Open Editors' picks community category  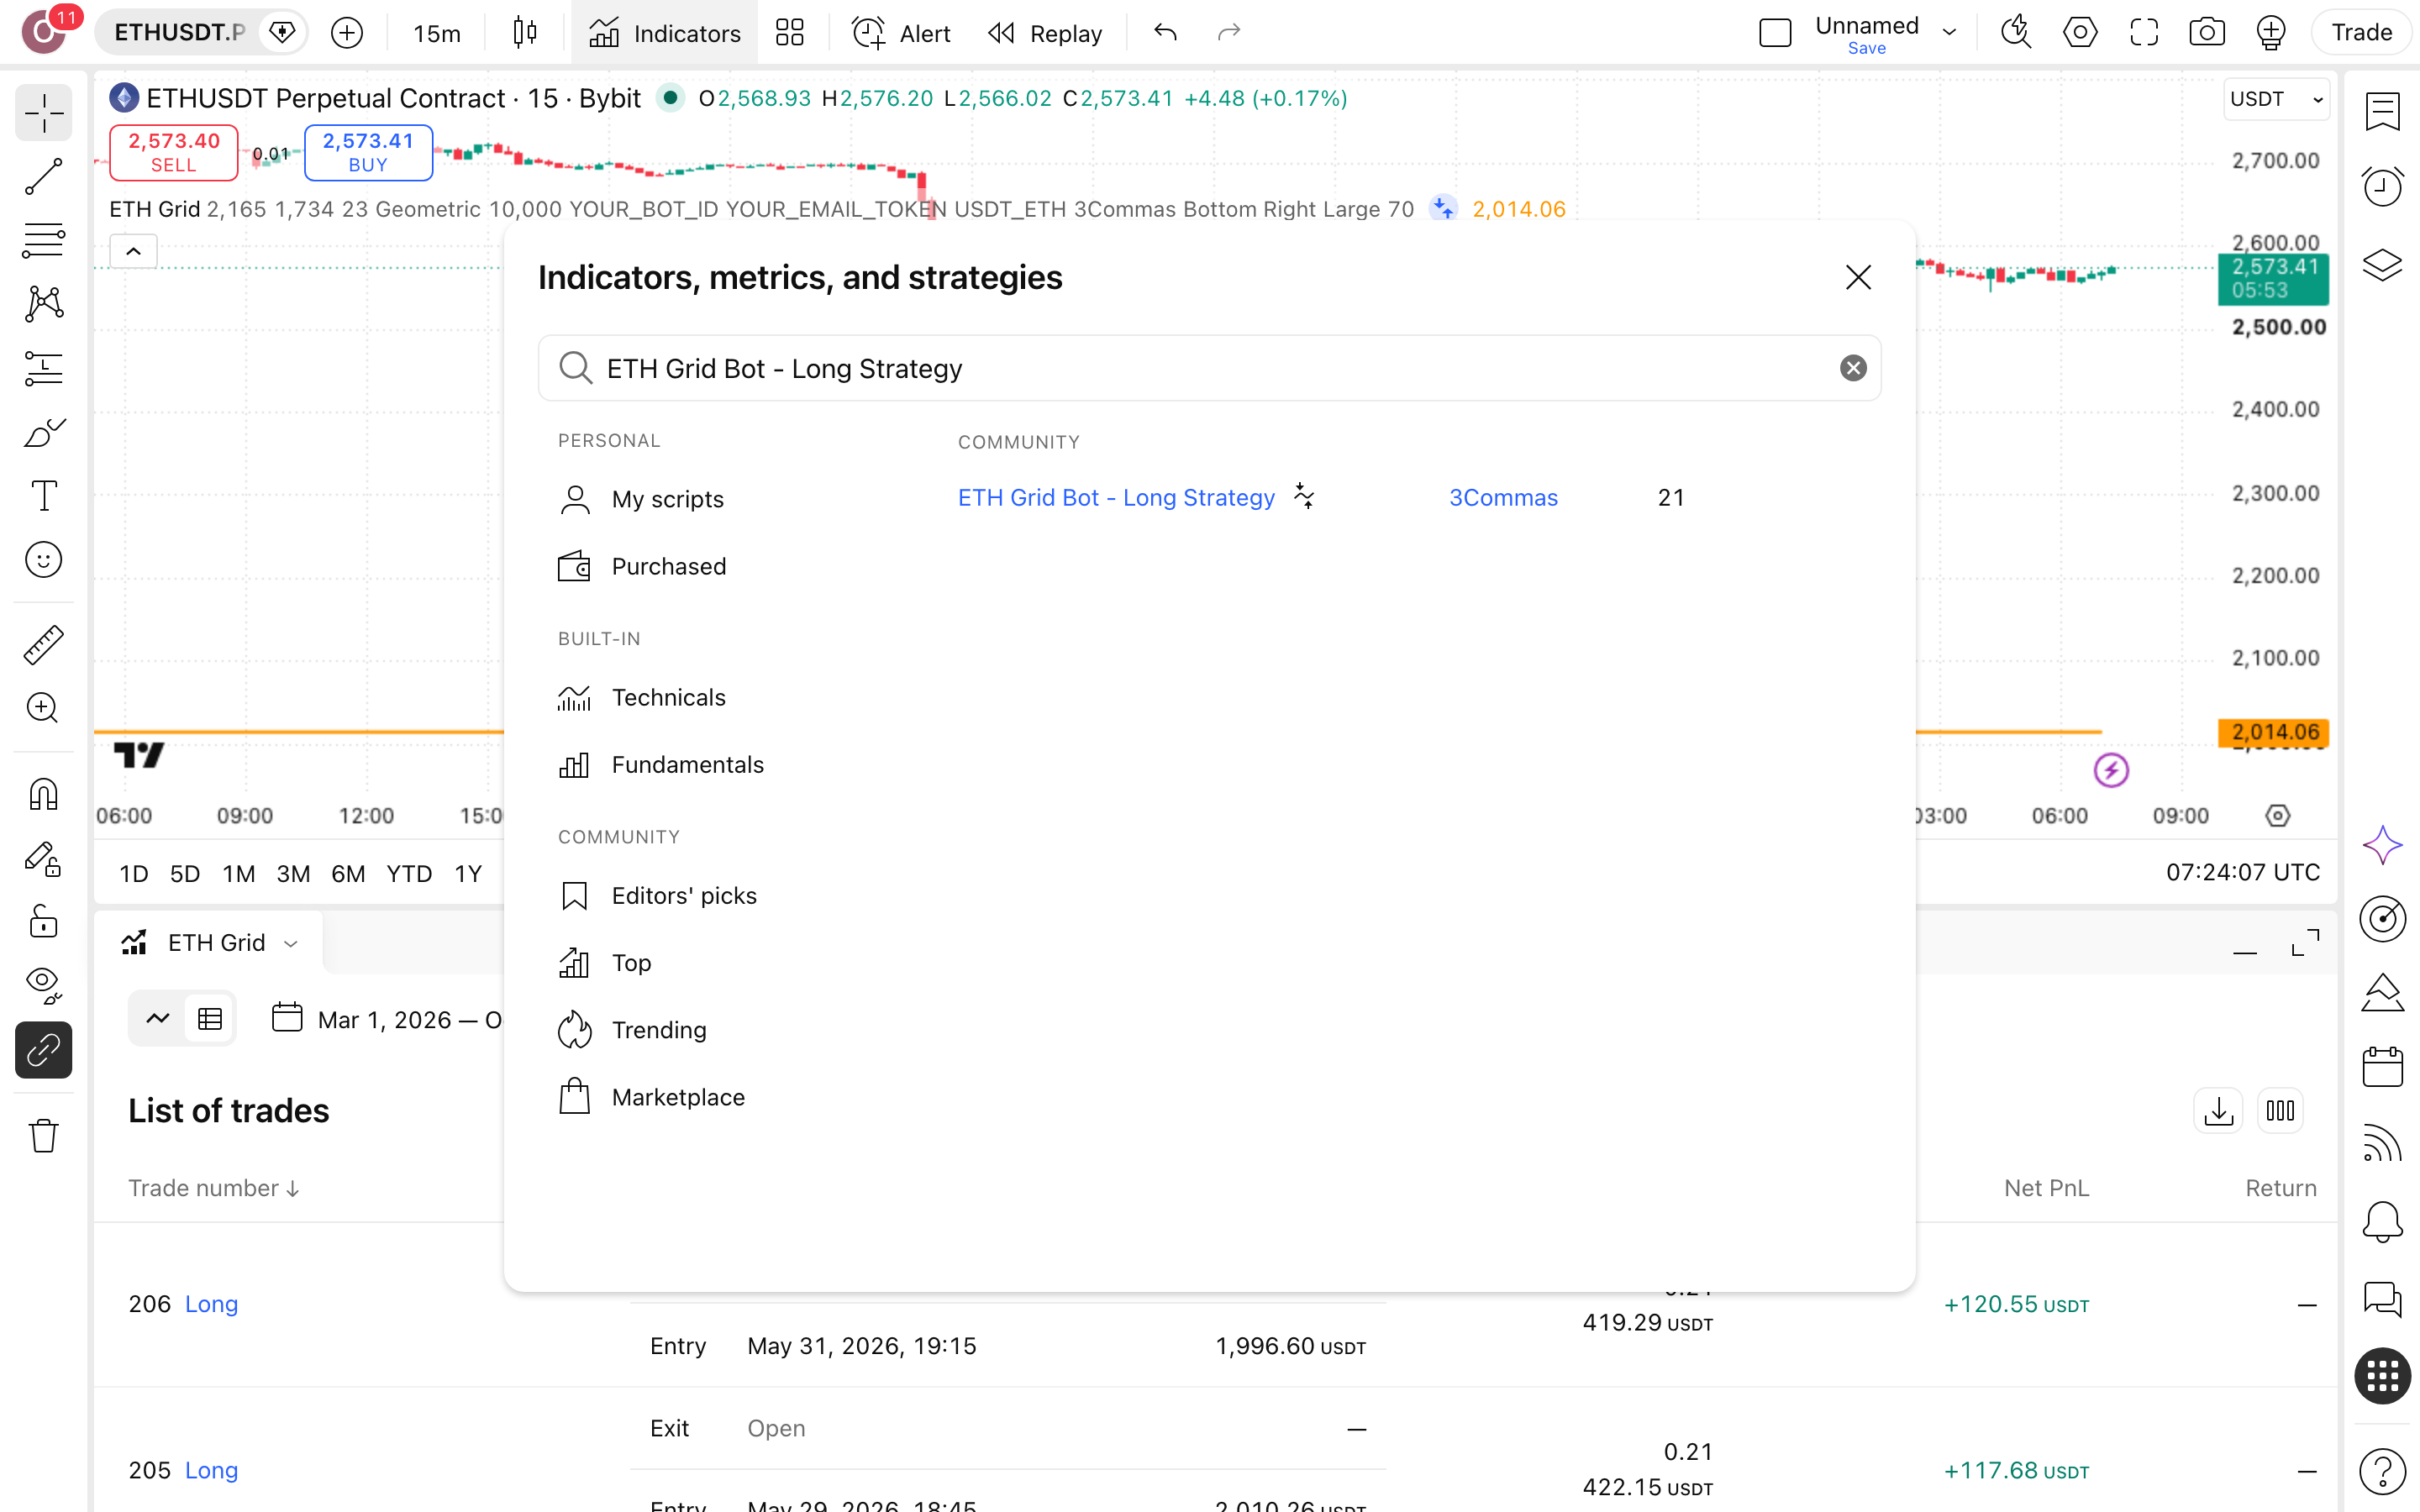(x=657, y=895)
